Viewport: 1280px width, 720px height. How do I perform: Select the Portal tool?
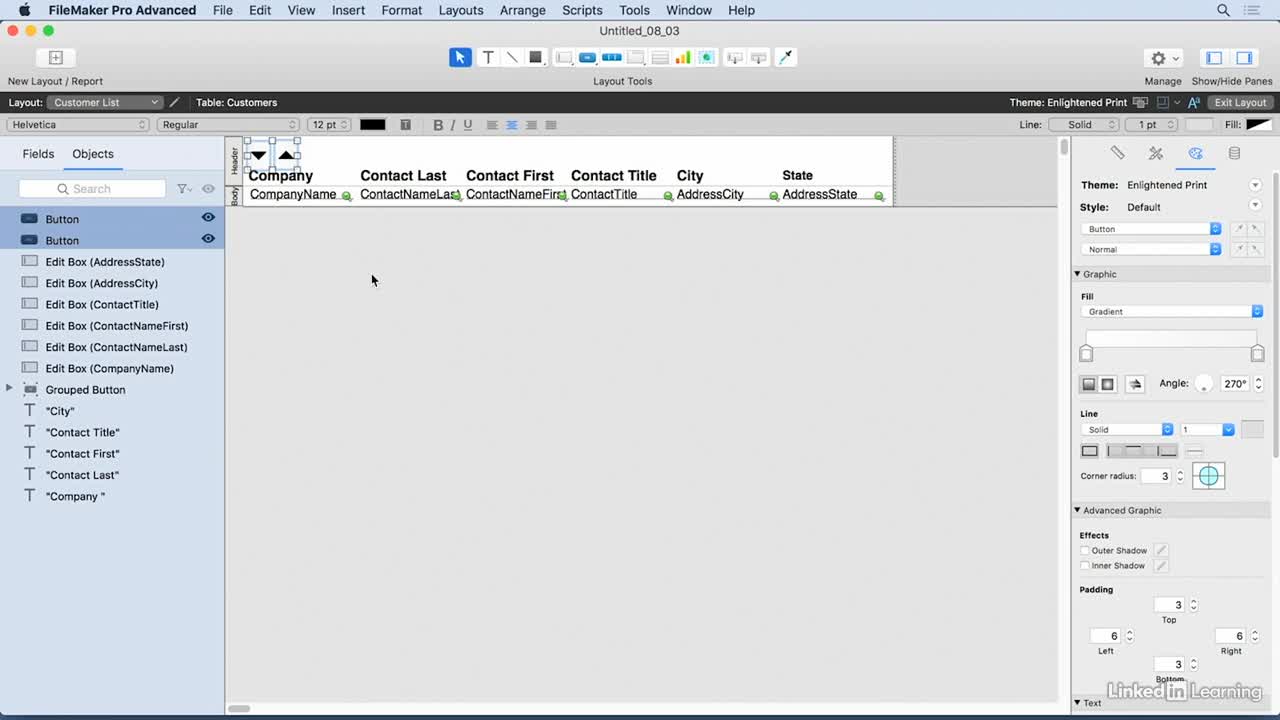click(x=660, y=58)
